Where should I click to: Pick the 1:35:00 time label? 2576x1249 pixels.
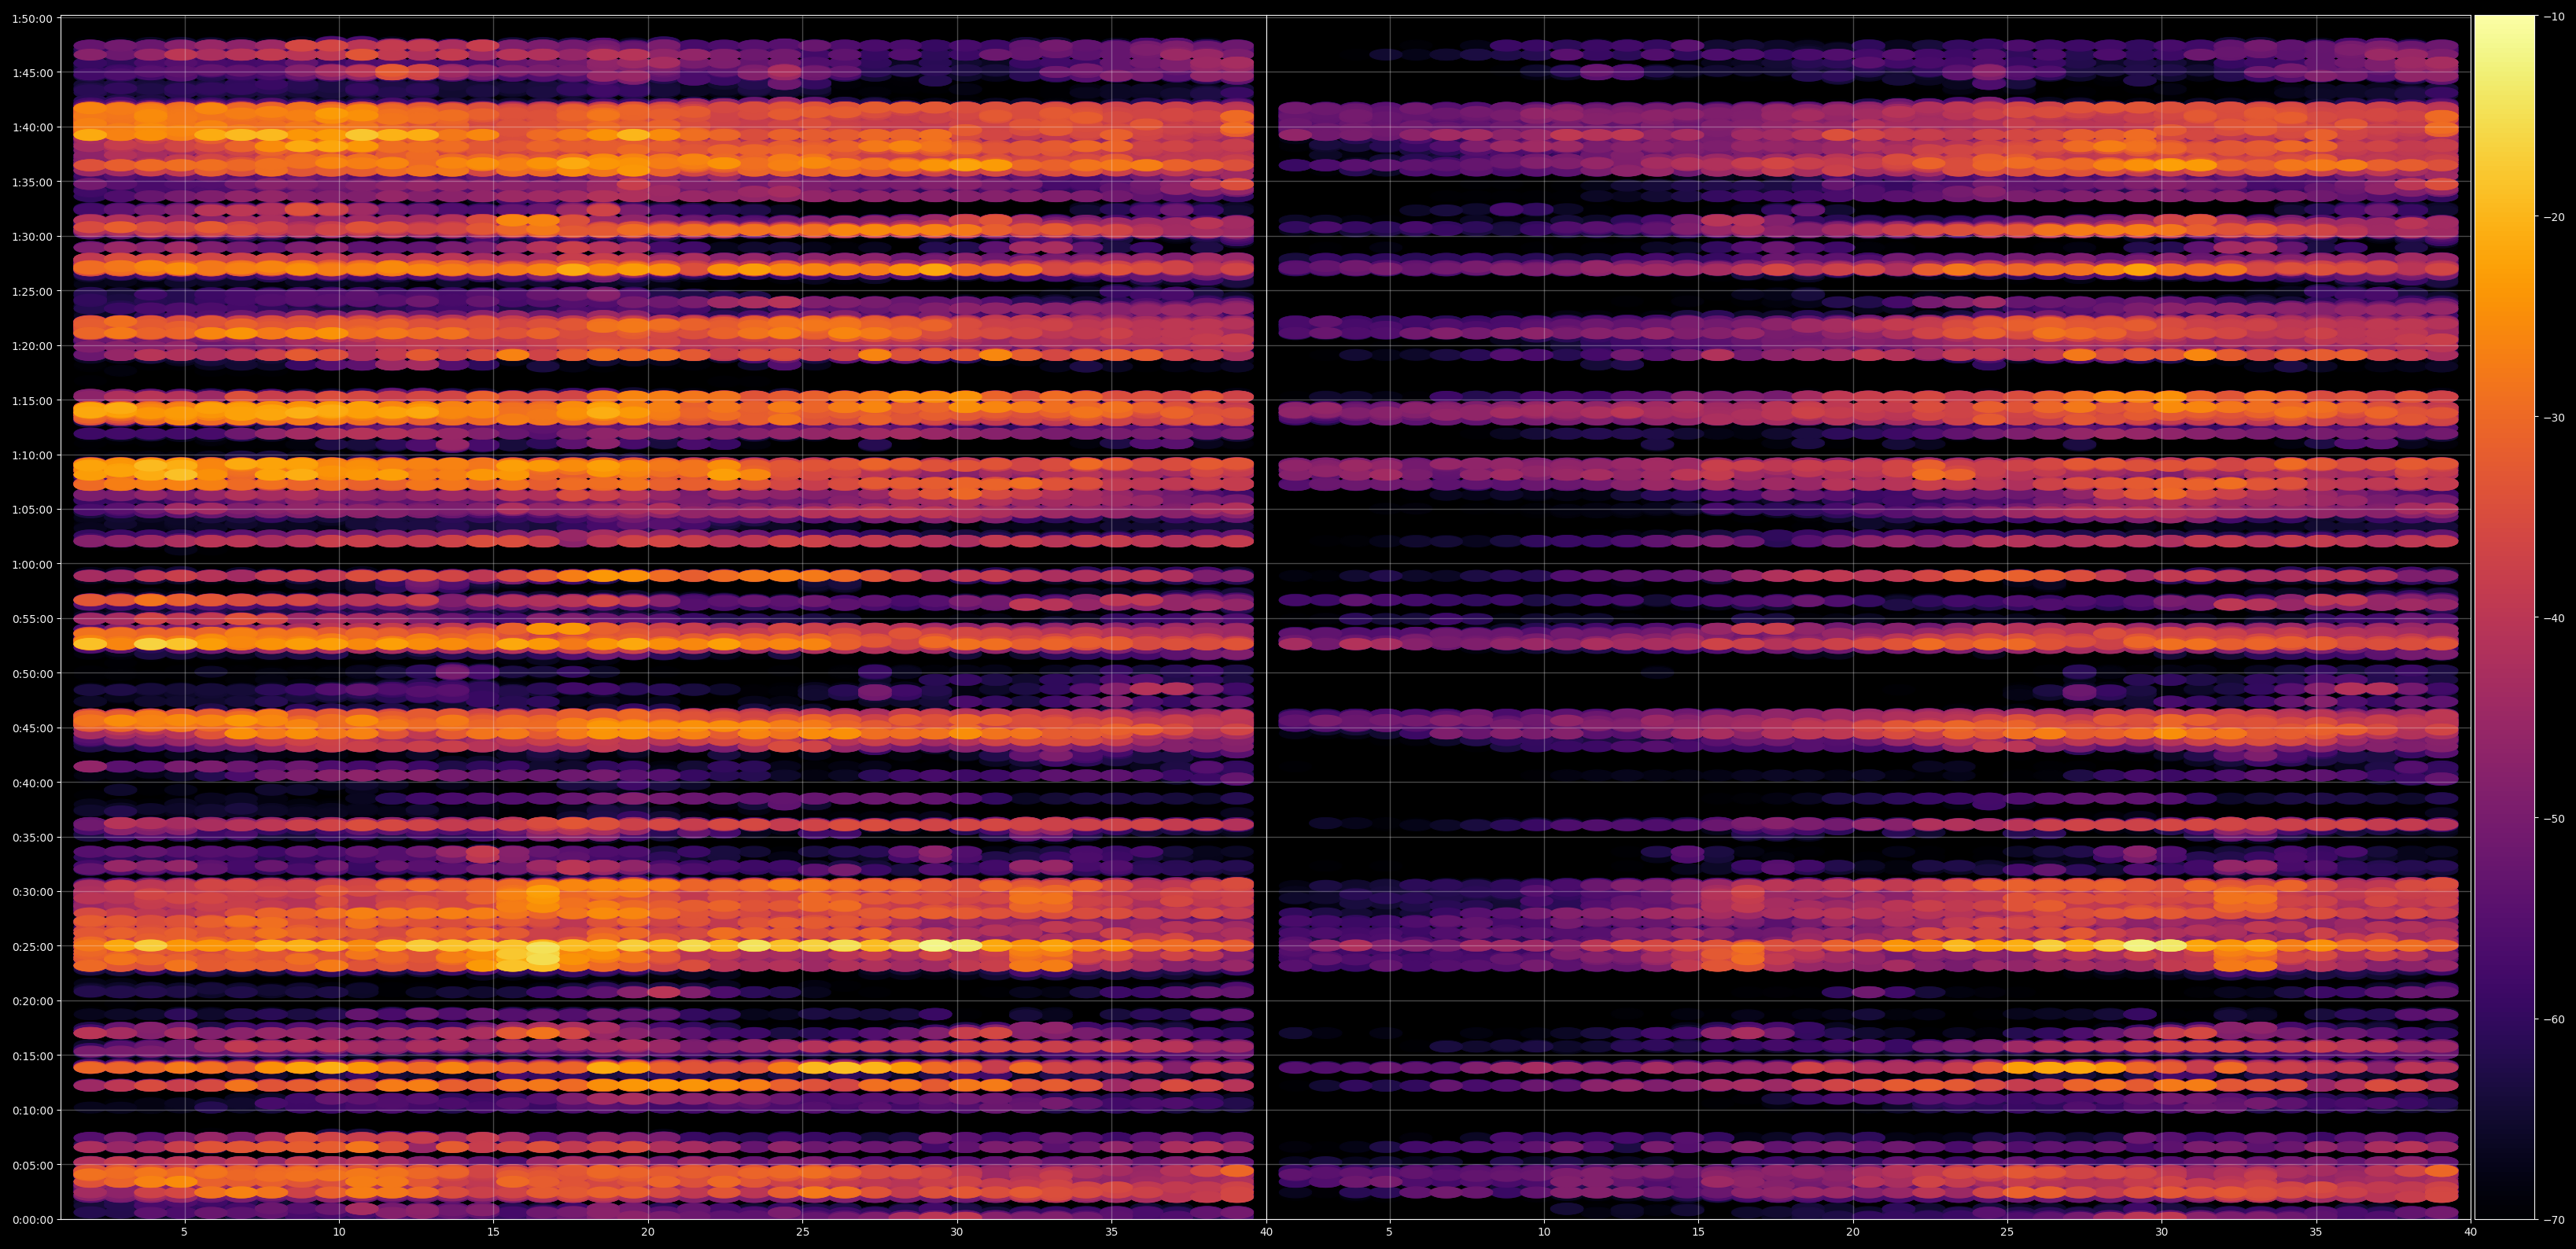click(33, 182)
